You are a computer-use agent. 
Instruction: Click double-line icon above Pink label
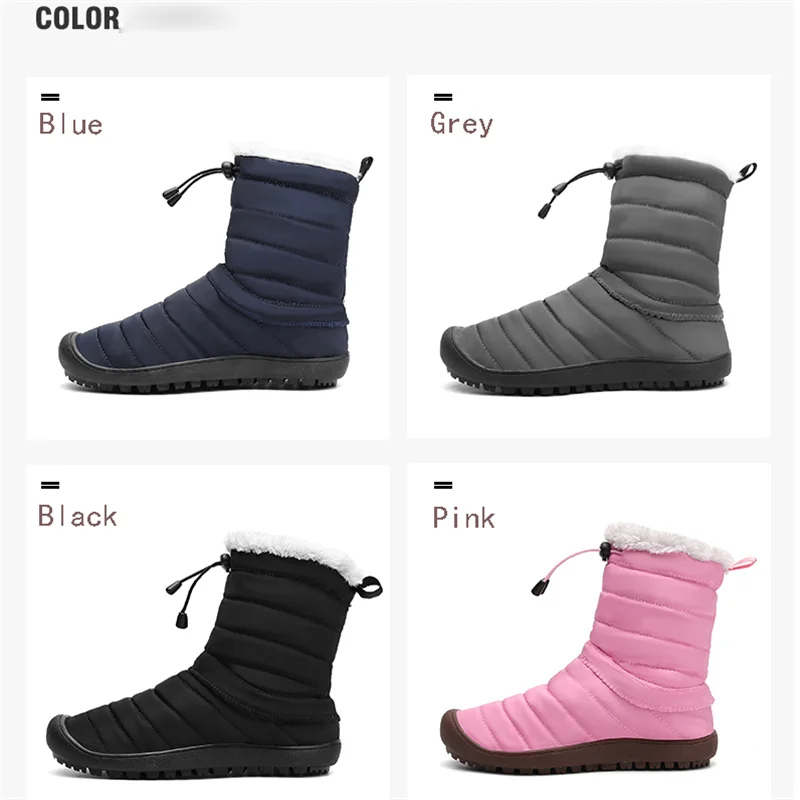[x=443, y=485]
